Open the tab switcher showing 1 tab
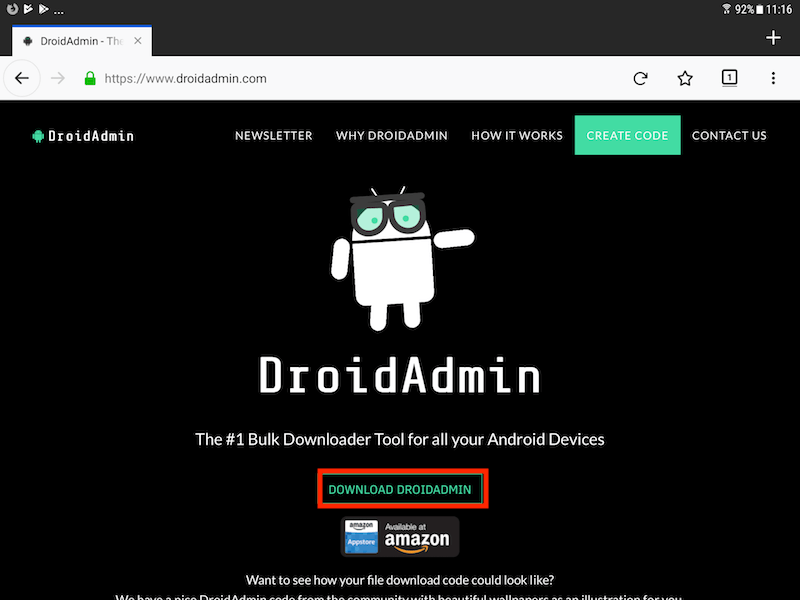The image size is (800, 600). tap(729, 78)
